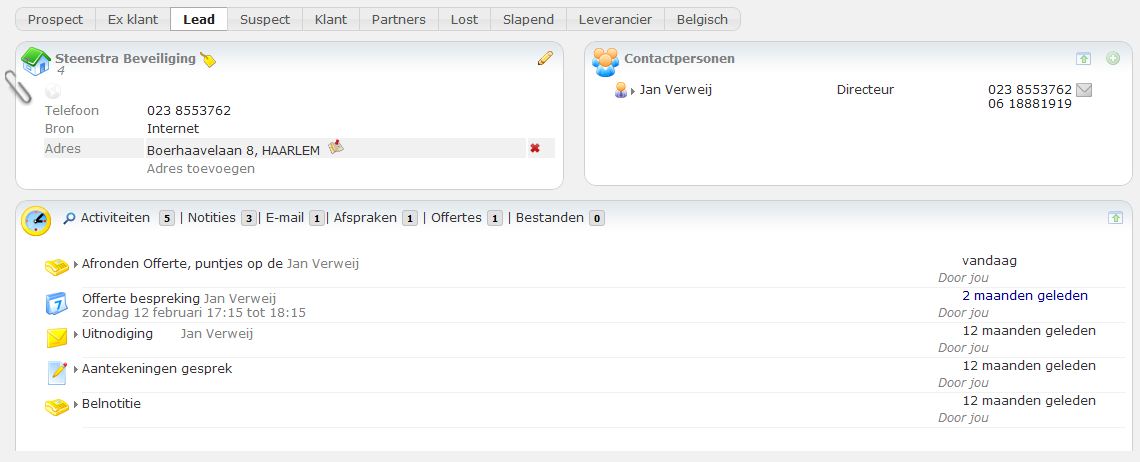Expand the Uitnodiging email entry
The width and height of the screenshot is (1140, 462).
click(76, 335)
